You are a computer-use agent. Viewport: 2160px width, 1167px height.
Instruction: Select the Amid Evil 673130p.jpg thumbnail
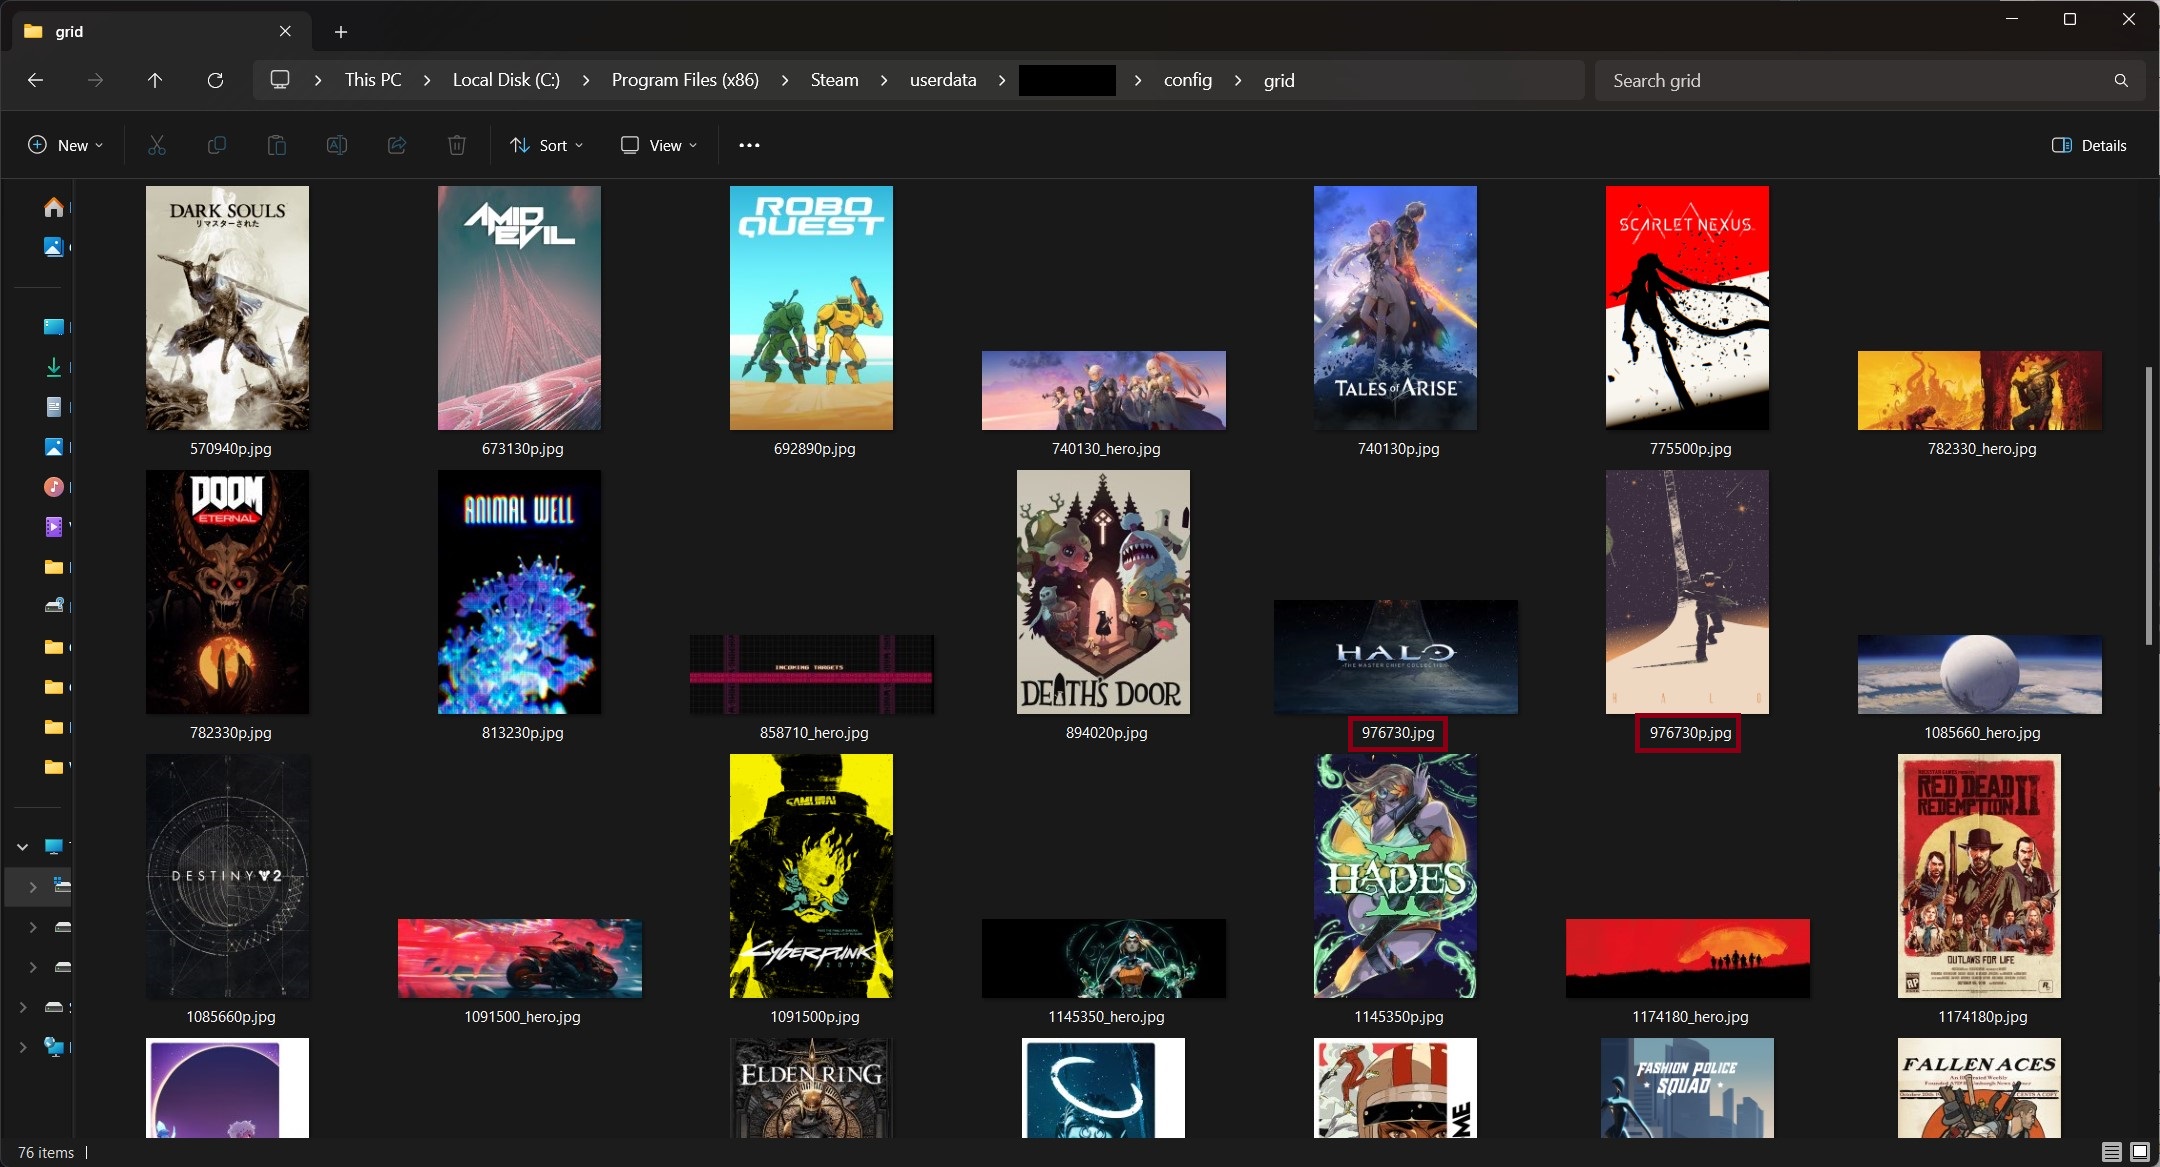point(519,308)
